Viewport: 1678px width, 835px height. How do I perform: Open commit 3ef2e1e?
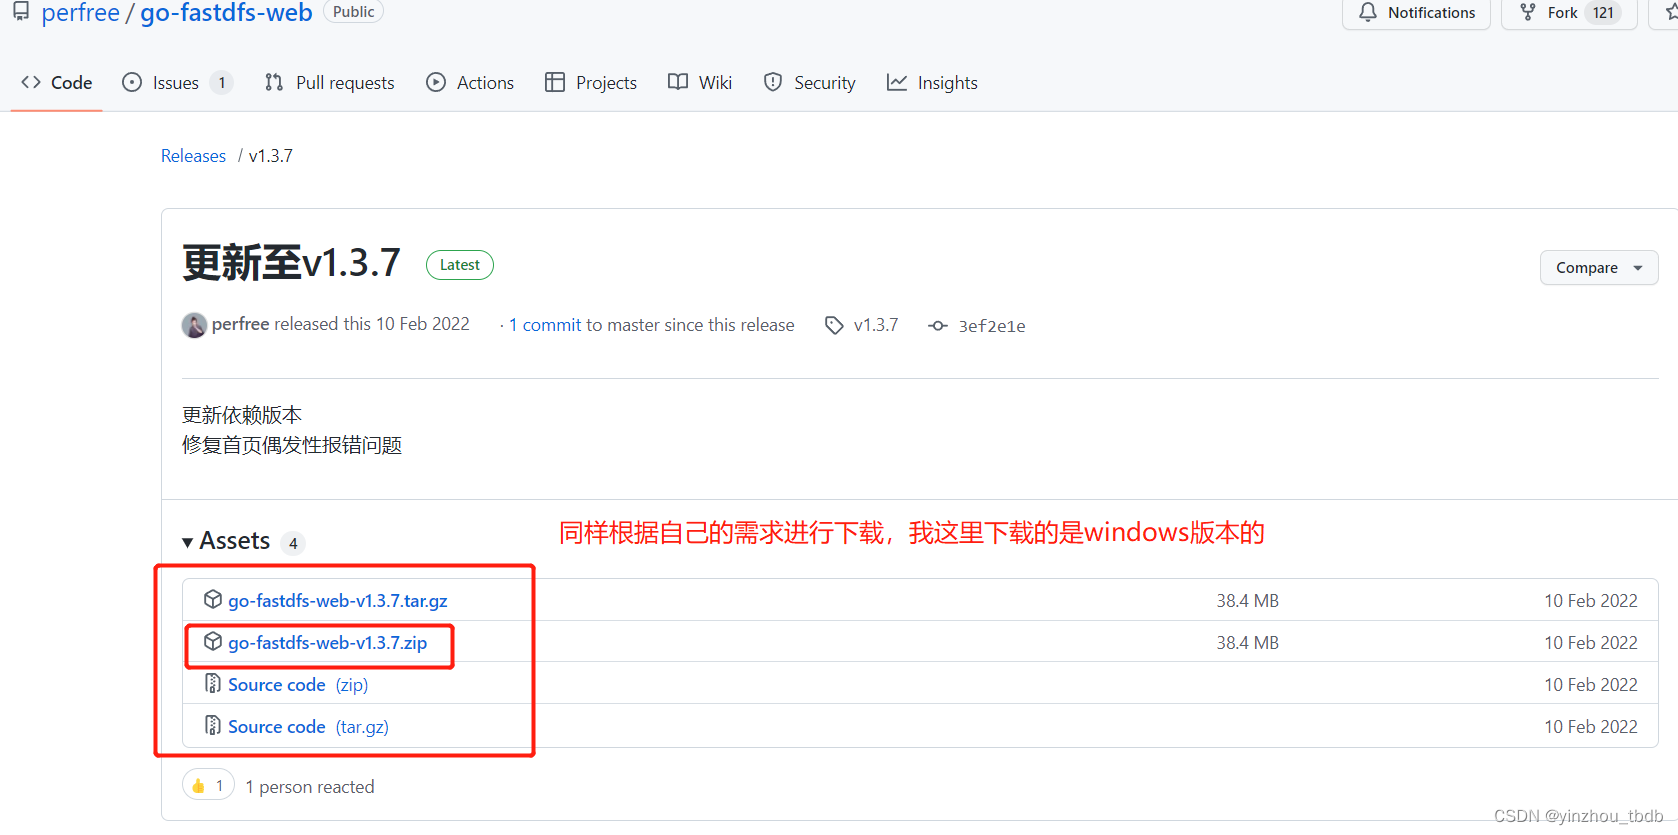point(992,326)
